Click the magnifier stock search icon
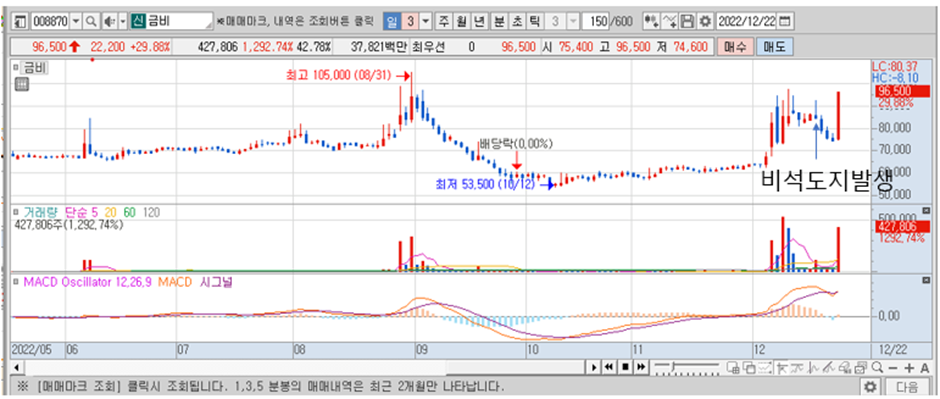Viewport: 940px width, 399px height. [x=91, y=22]
